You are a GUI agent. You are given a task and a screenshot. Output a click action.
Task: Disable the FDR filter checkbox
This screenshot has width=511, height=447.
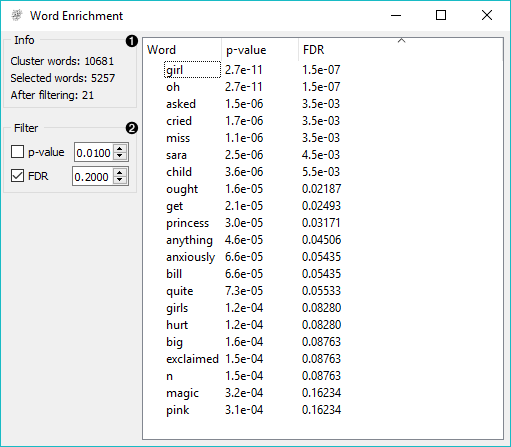click(x=17, y=176)
